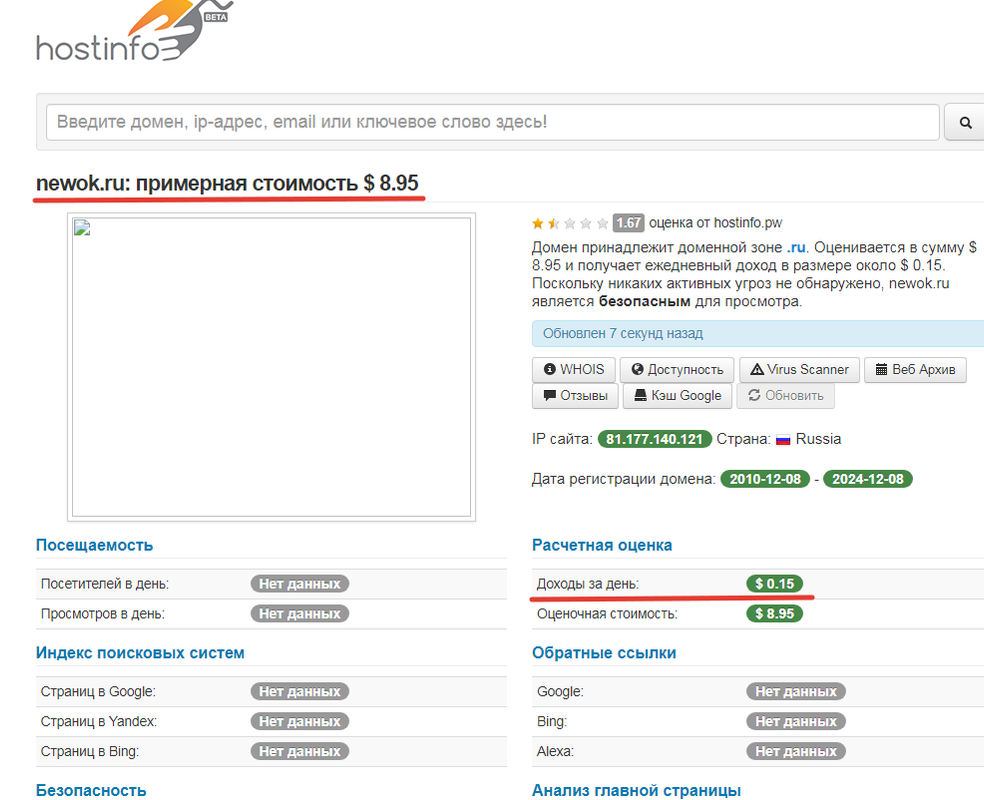Click the star rating icons
The width and height of the screenshot is (984, 800).
click(570, 223)
